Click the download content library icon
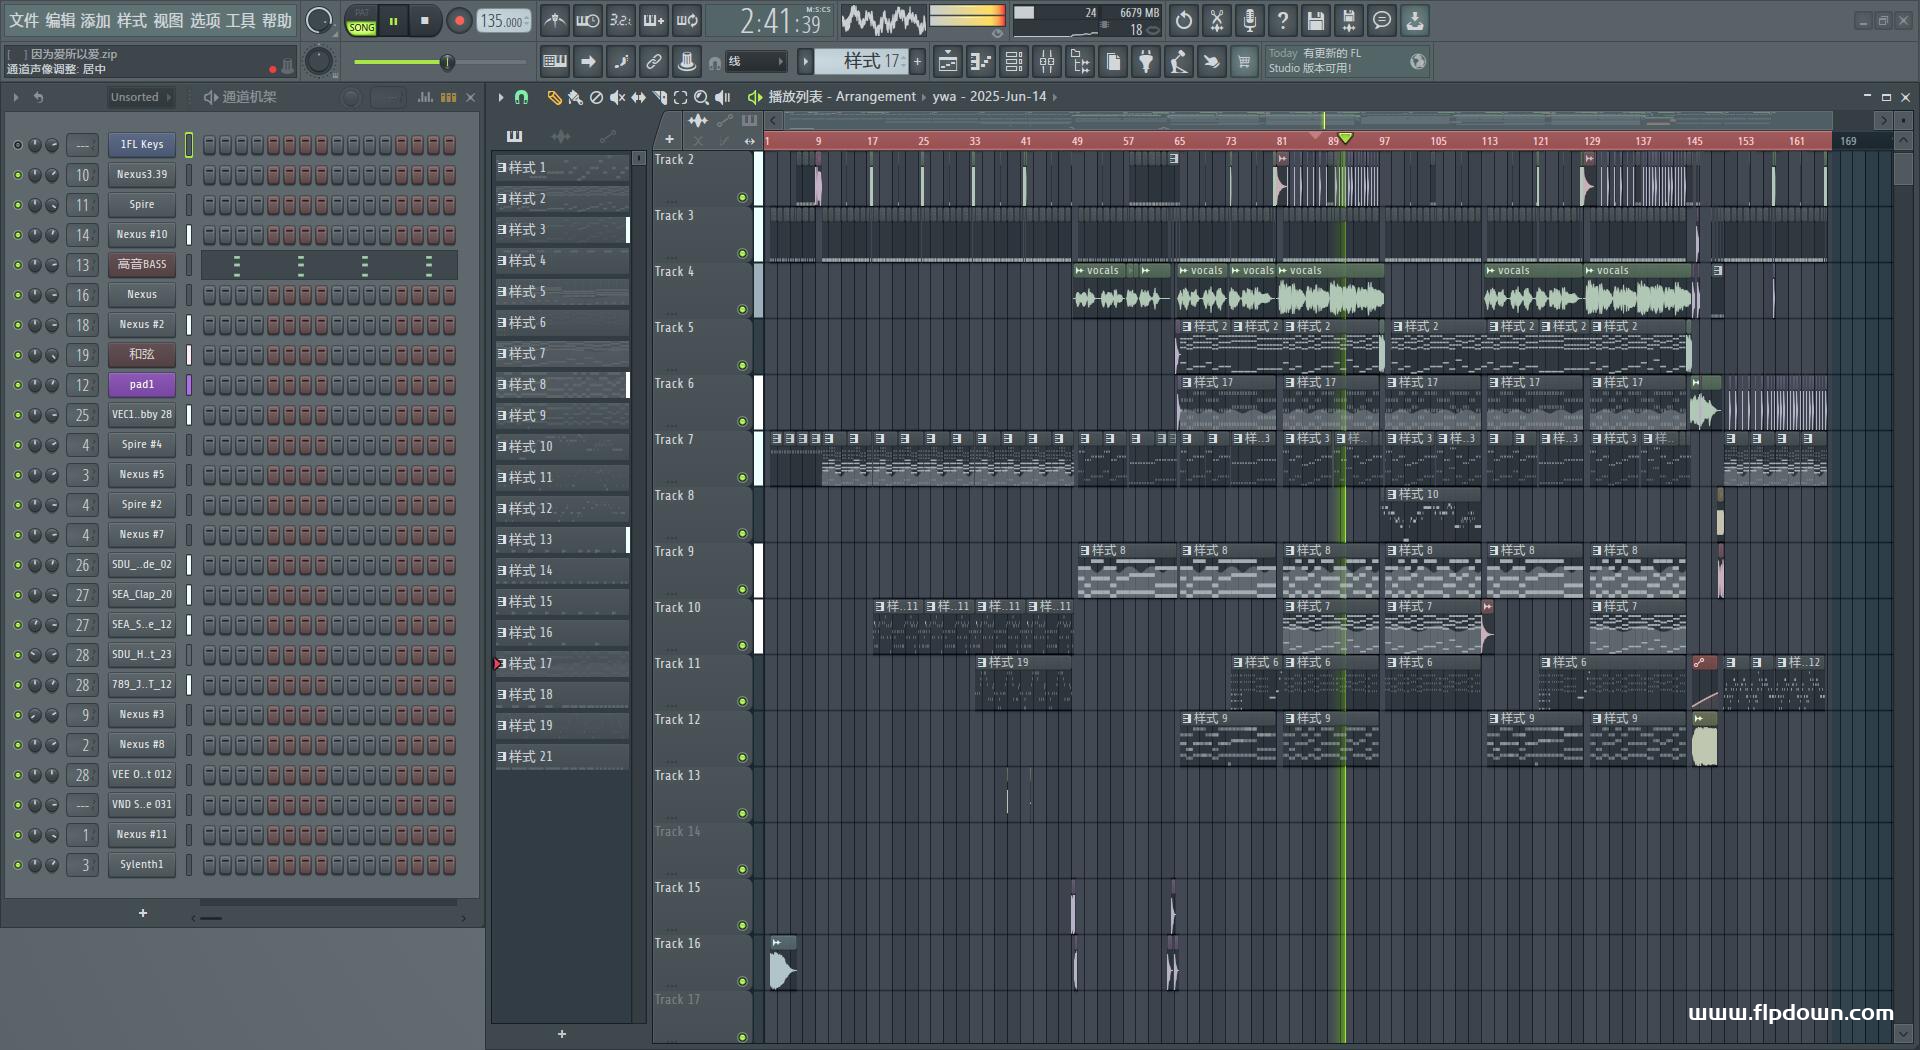The width and height of the screenshot is (1920, 1050). click(x=1415, y=20)
